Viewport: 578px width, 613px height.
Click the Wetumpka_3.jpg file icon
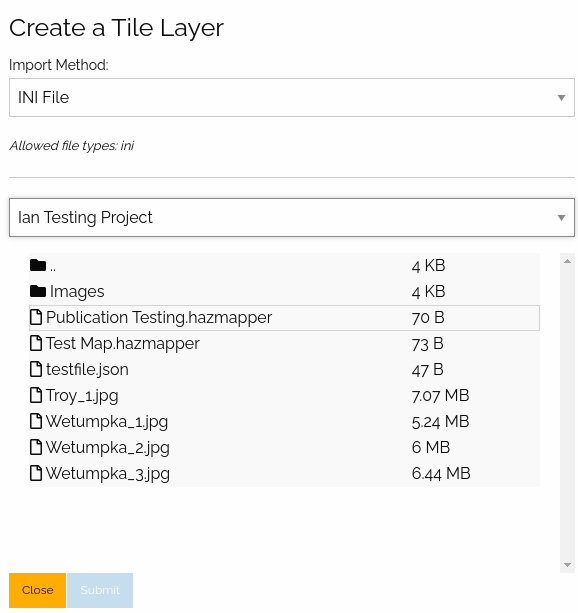point(36,473)
